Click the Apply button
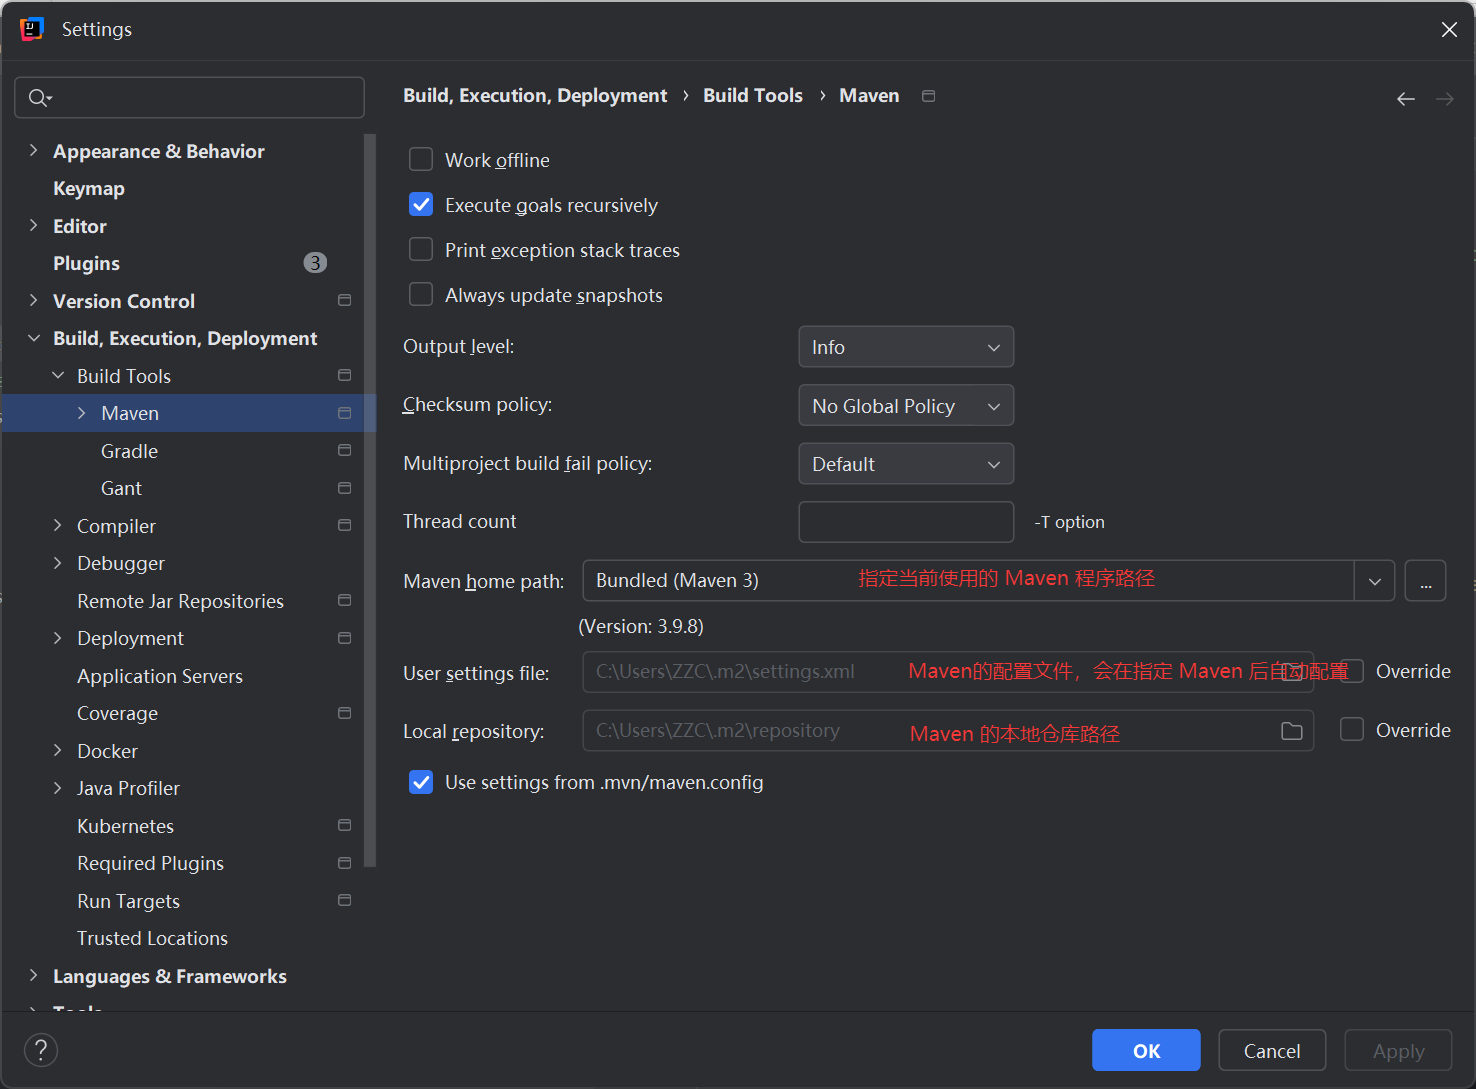Image resolution: width=1476 pixels, height=1089 pixels. pyautogui.click(x=1398, y=1050)
